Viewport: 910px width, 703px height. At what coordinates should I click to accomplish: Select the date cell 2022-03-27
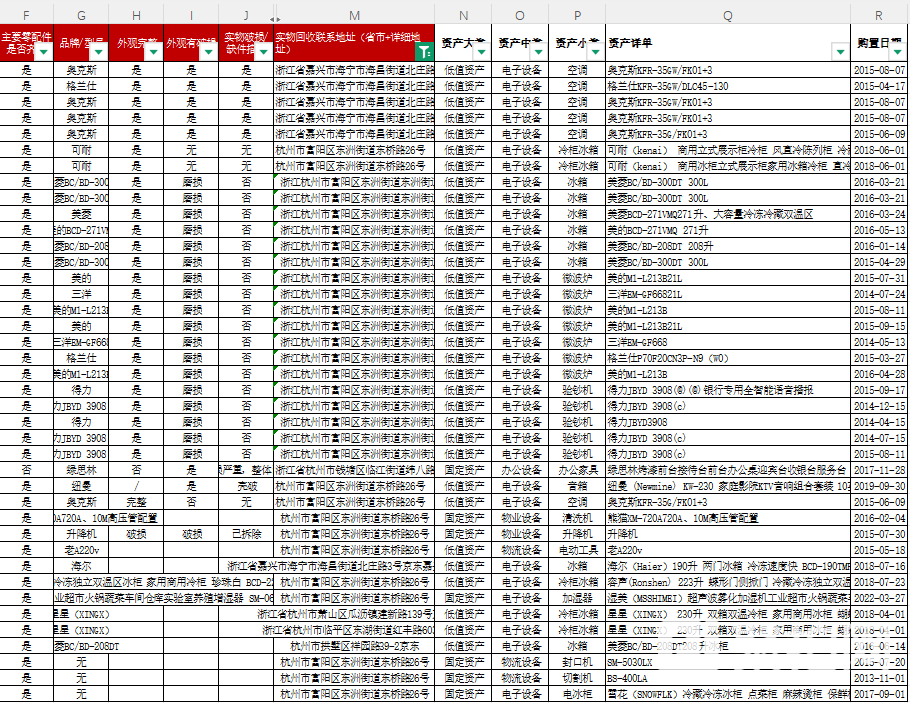[x=880, y=598]
